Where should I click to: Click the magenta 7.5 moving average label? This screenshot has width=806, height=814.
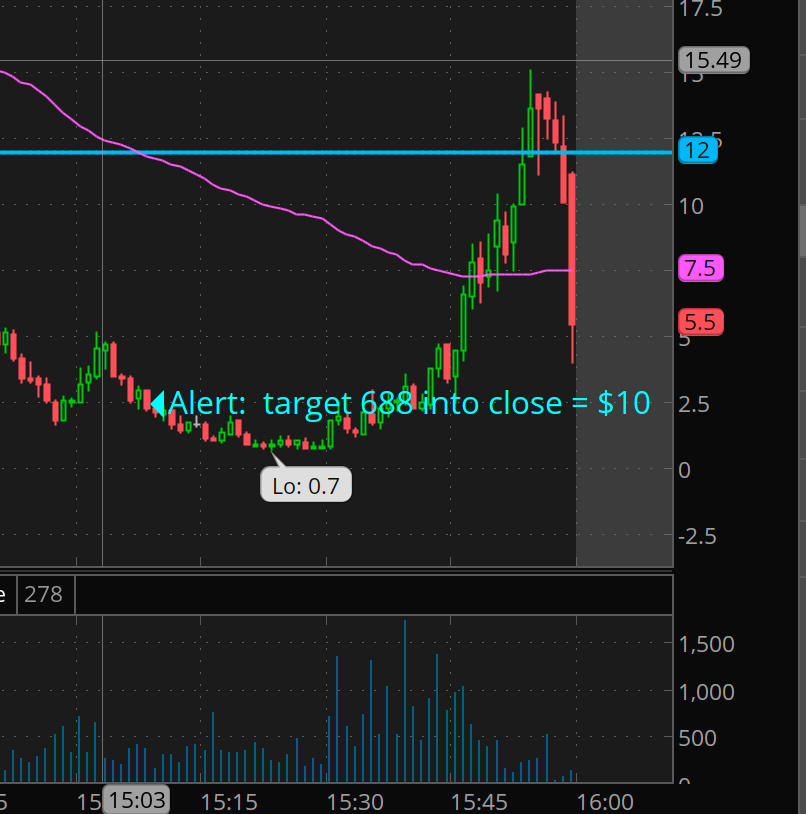(701, 268)
